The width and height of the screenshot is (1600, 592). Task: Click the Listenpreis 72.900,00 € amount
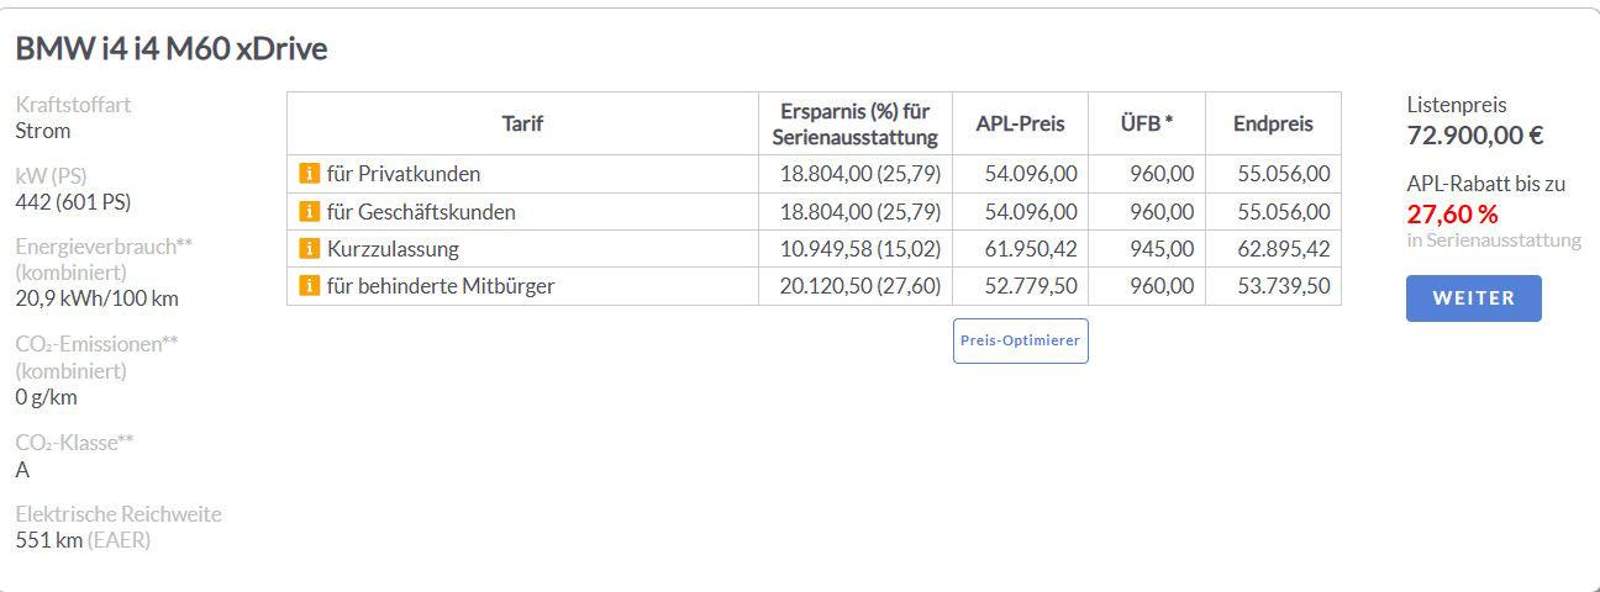pos(1475,135)
